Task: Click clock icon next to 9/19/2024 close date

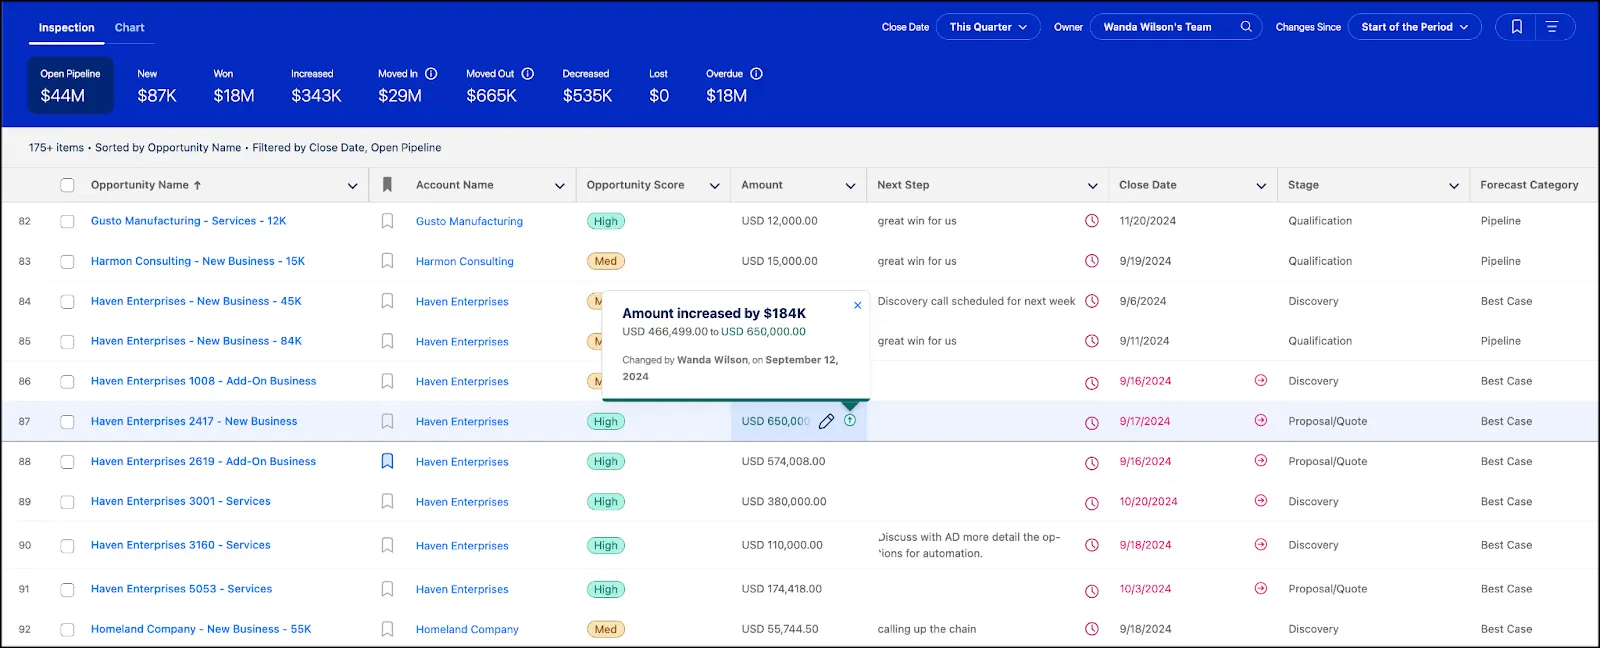Action: tap(1092, 261)
